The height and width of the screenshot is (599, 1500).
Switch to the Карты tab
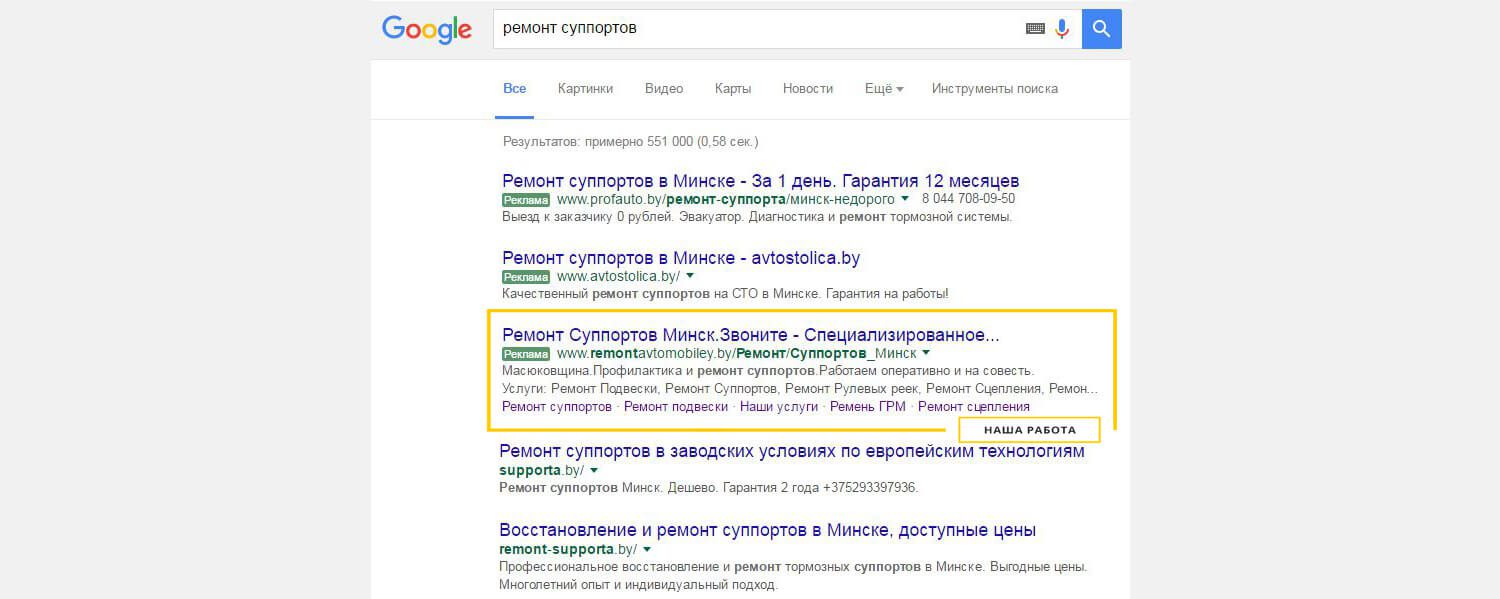[x=733, y=89]
